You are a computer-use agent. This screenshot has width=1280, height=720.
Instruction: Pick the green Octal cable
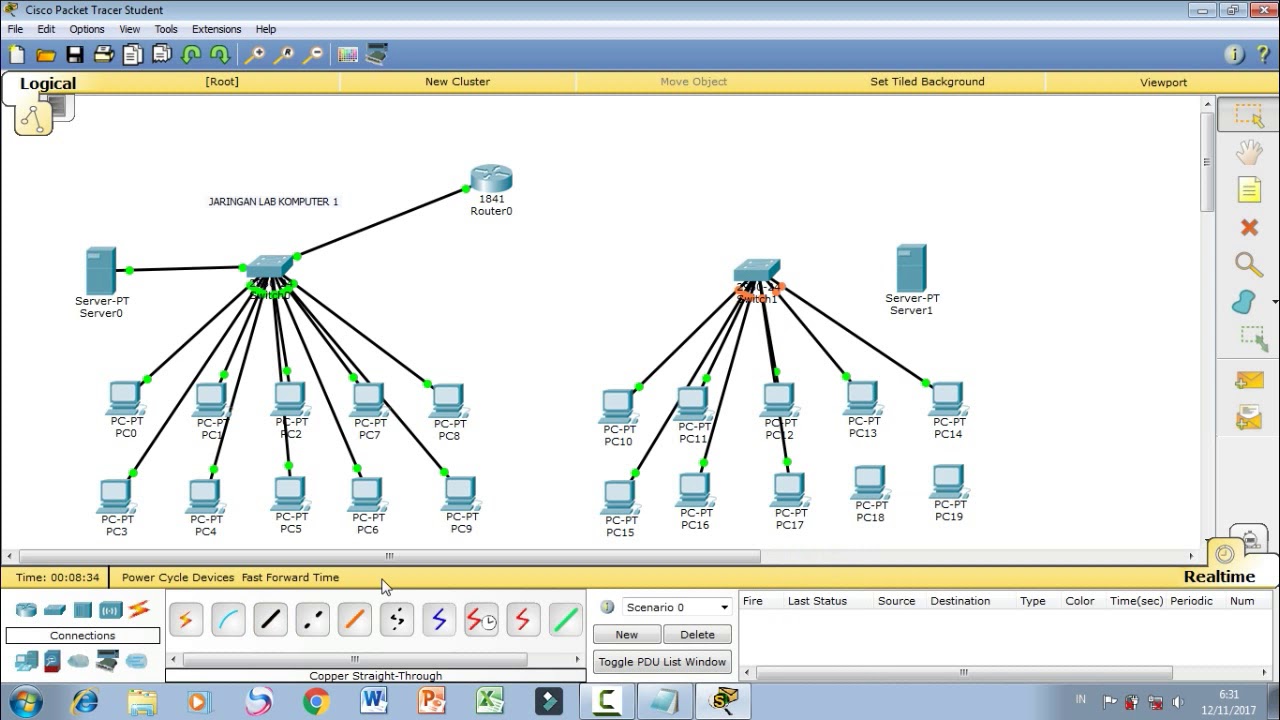[x=565, y=621]
